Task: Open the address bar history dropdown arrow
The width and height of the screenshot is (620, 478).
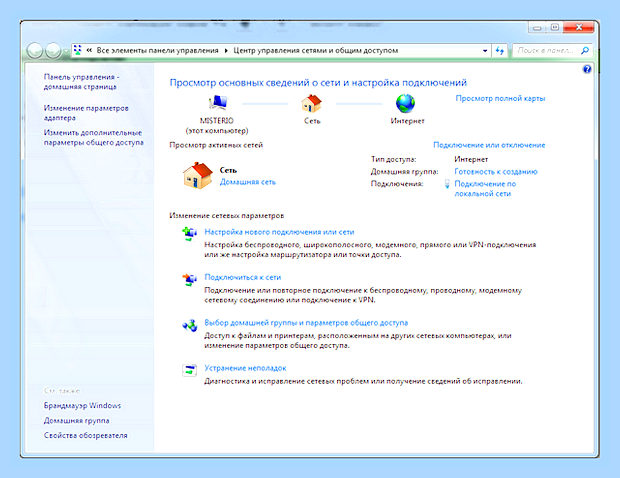Action: pos(485,51)
